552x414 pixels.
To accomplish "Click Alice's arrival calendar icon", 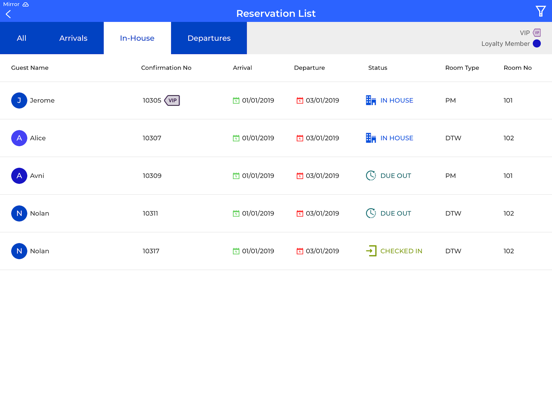I will click(236, 138).
